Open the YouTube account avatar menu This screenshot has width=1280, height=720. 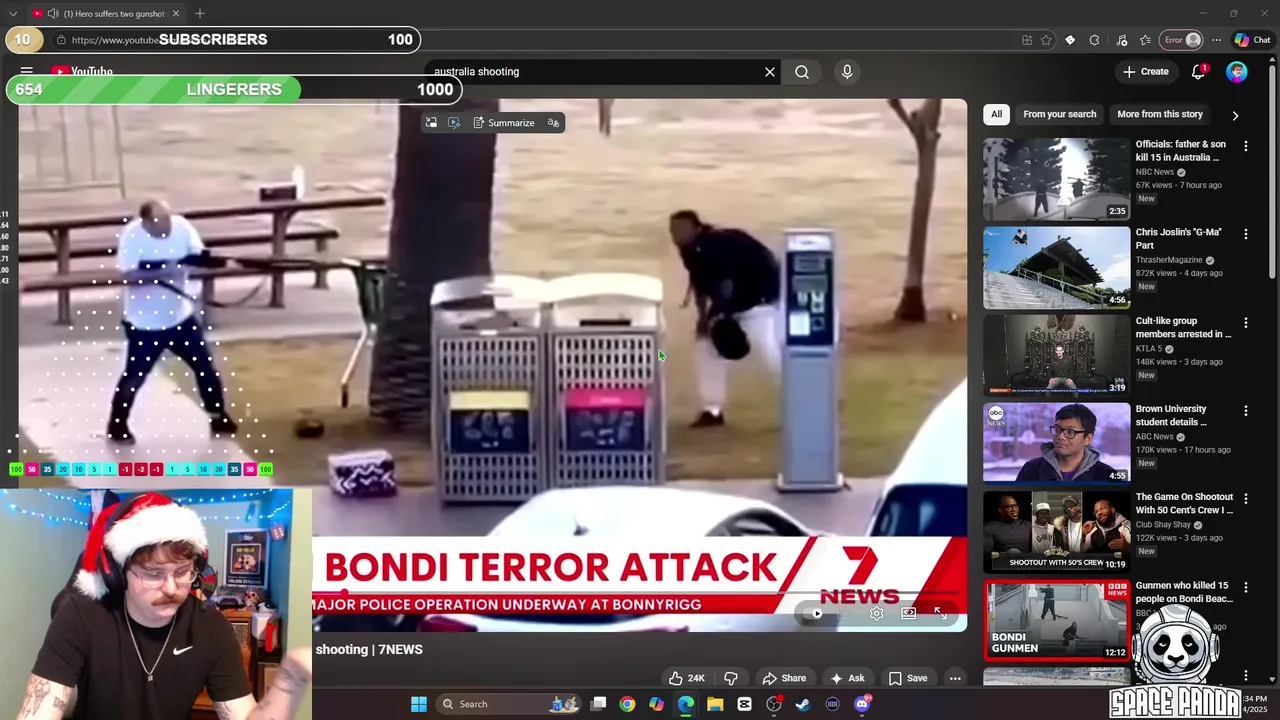point(1237,72)
